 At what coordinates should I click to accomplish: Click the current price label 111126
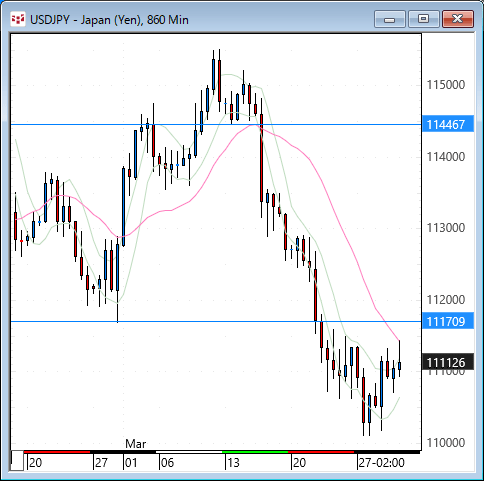coord(448,362)
